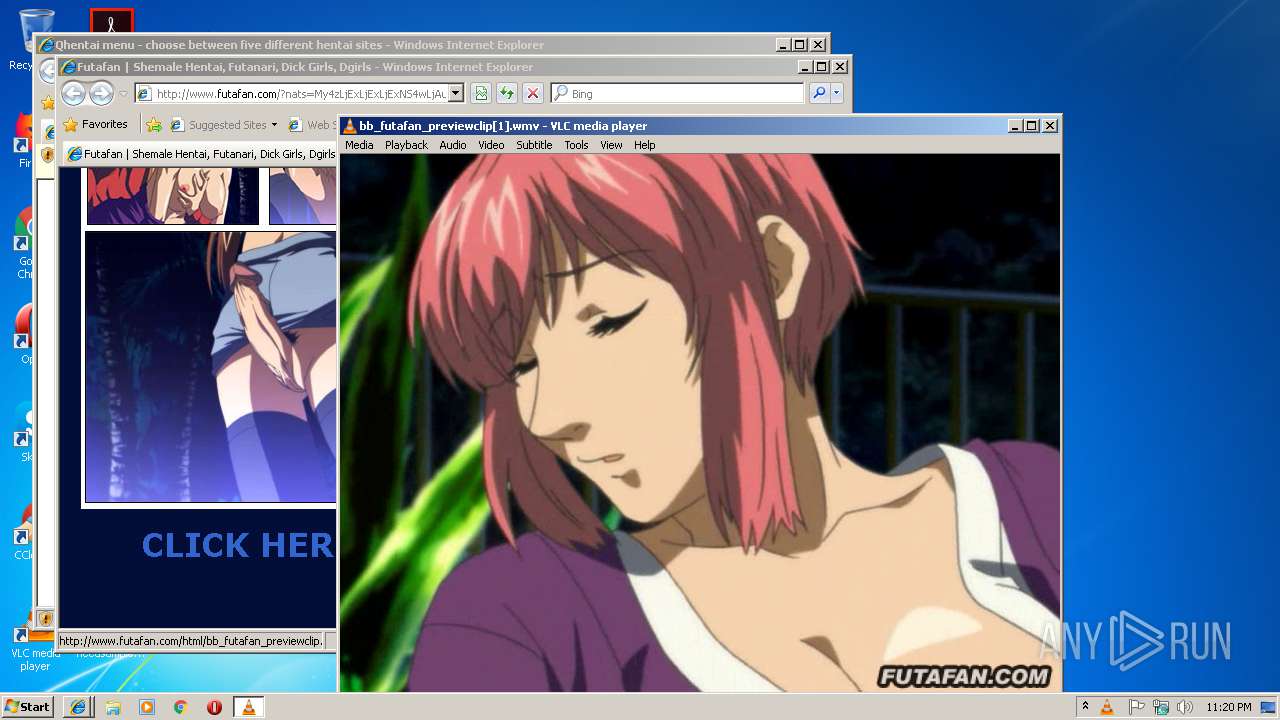Open the VLC Tools menu
This screenshot has height=720, width=1280.
(576, 145)
